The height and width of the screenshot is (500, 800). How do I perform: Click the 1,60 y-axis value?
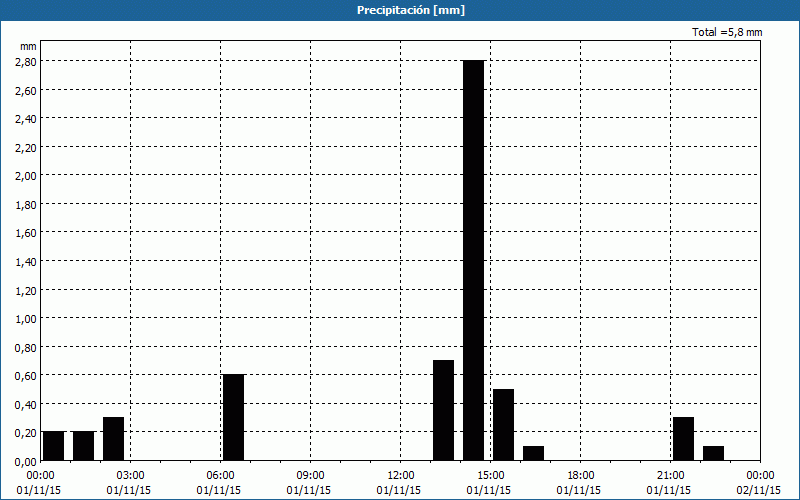pyautogui.click(x=27, y=233)
